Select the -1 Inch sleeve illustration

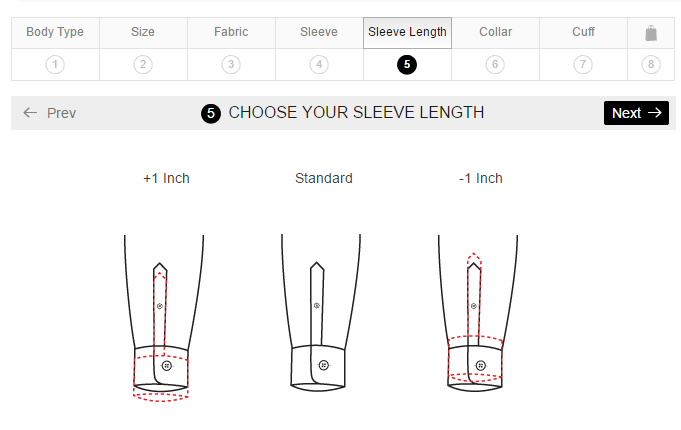coord(479,315)
